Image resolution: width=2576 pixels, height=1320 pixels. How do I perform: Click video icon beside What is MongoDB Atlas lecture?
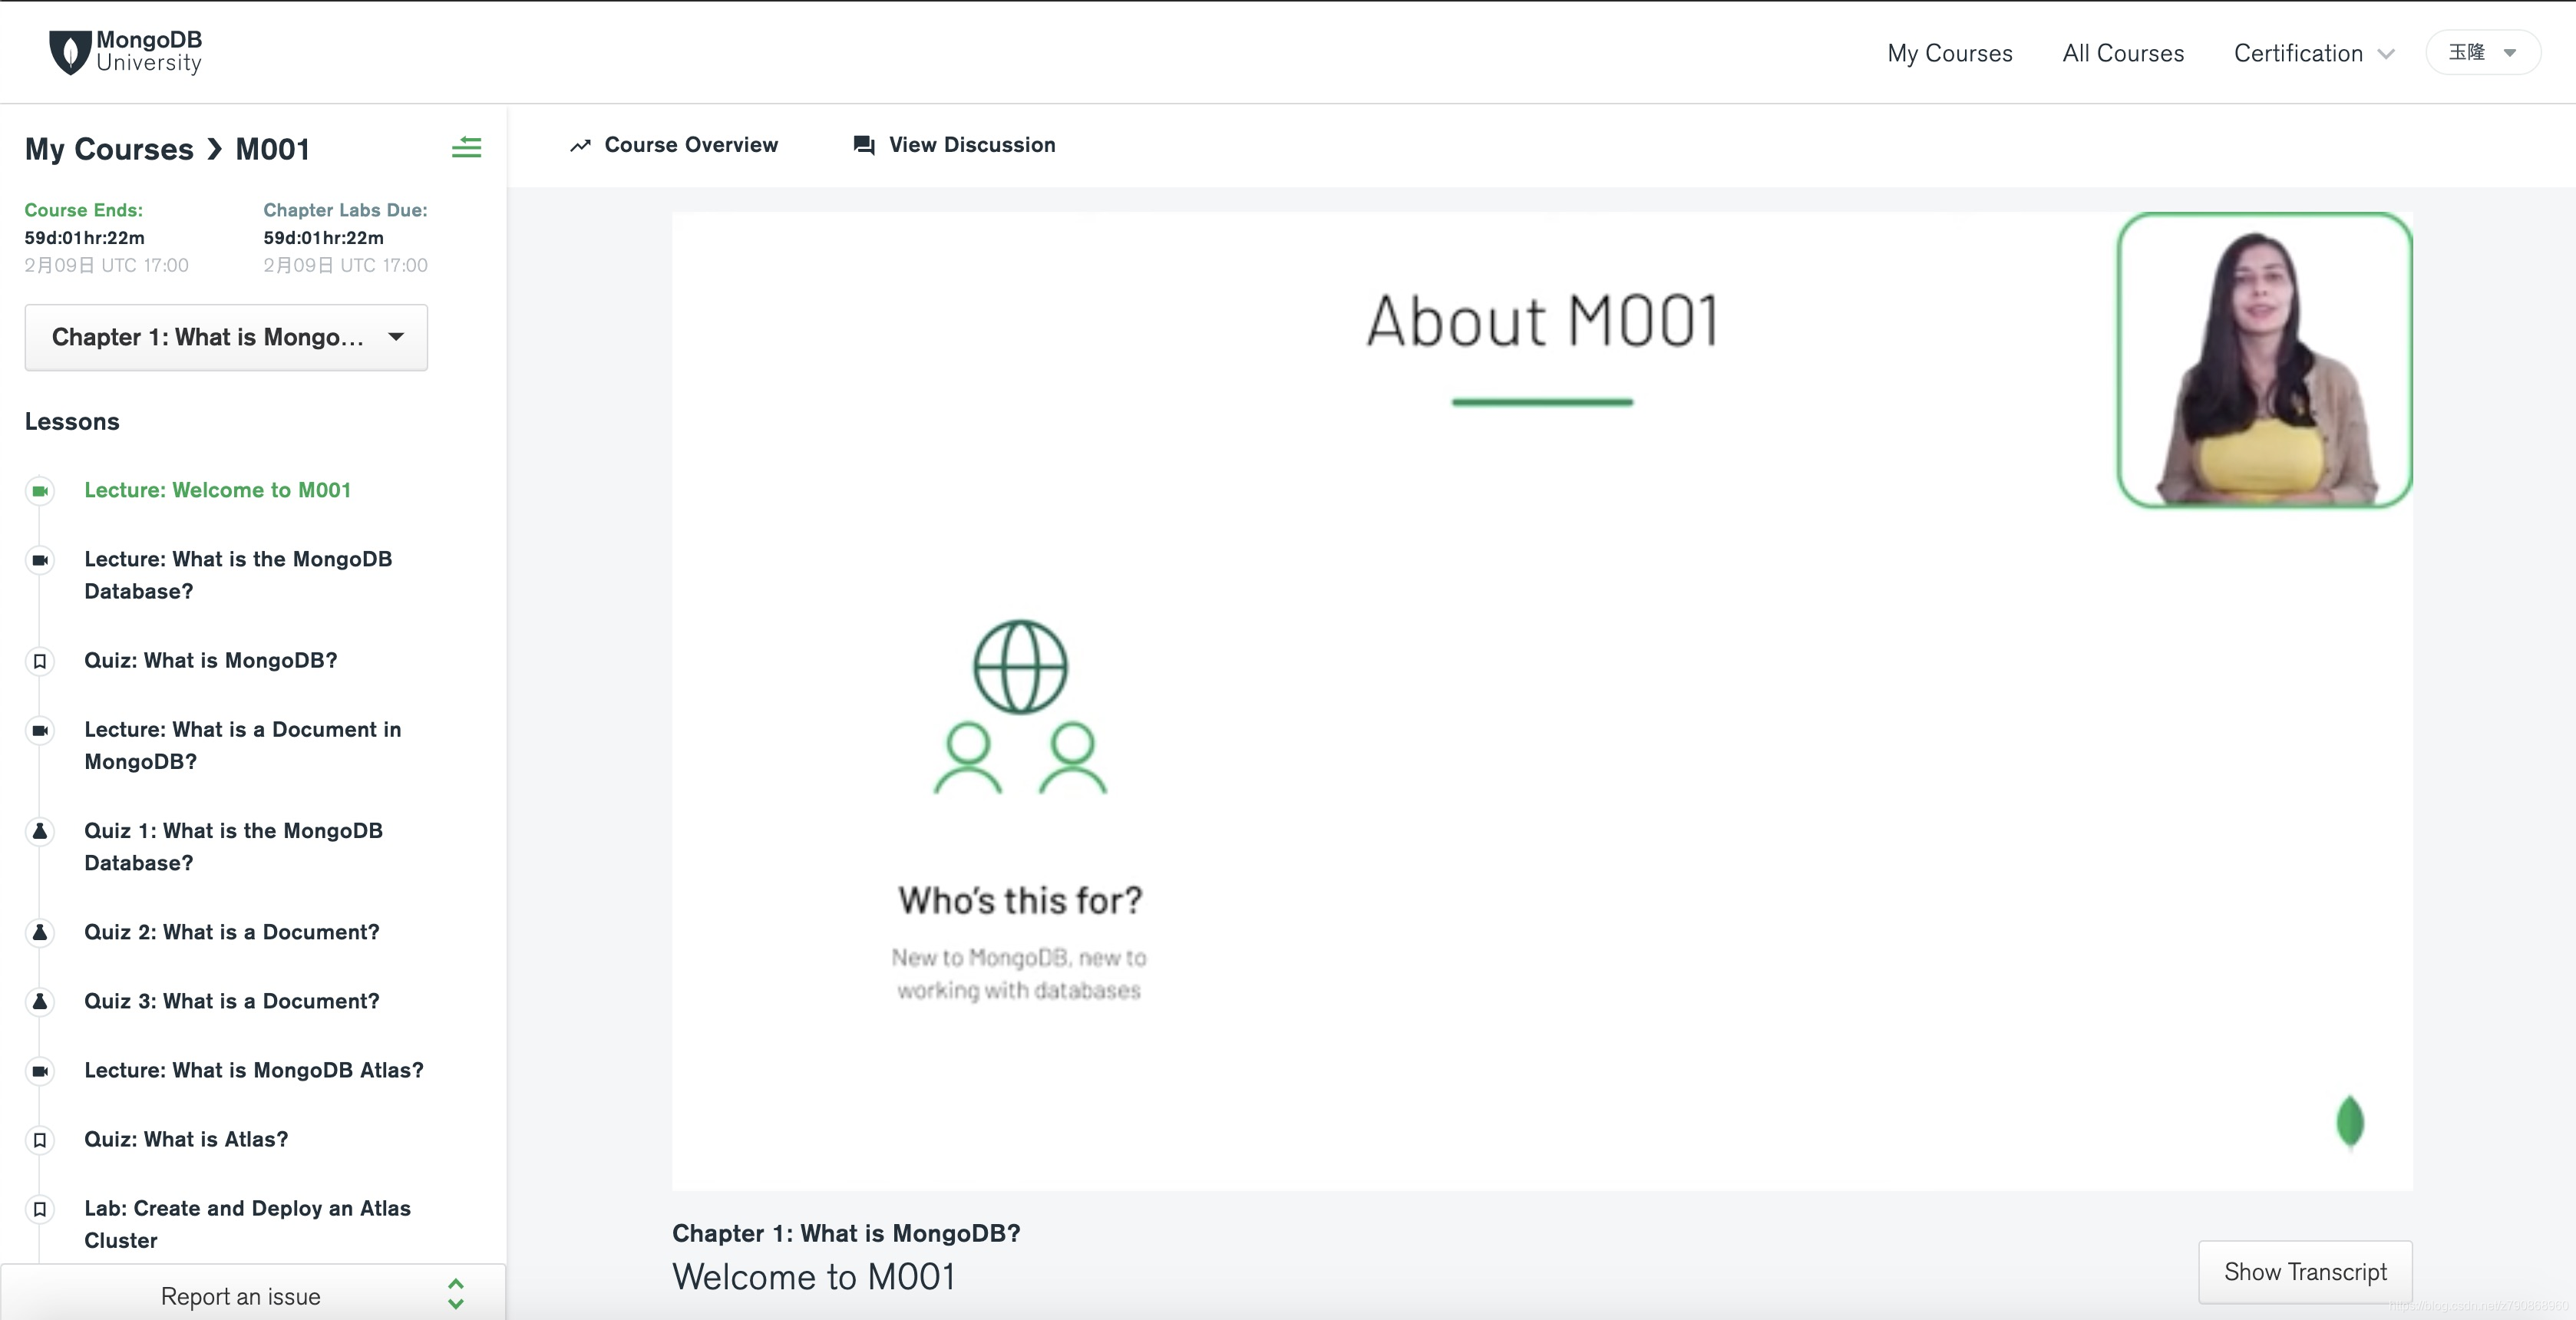40,1071
